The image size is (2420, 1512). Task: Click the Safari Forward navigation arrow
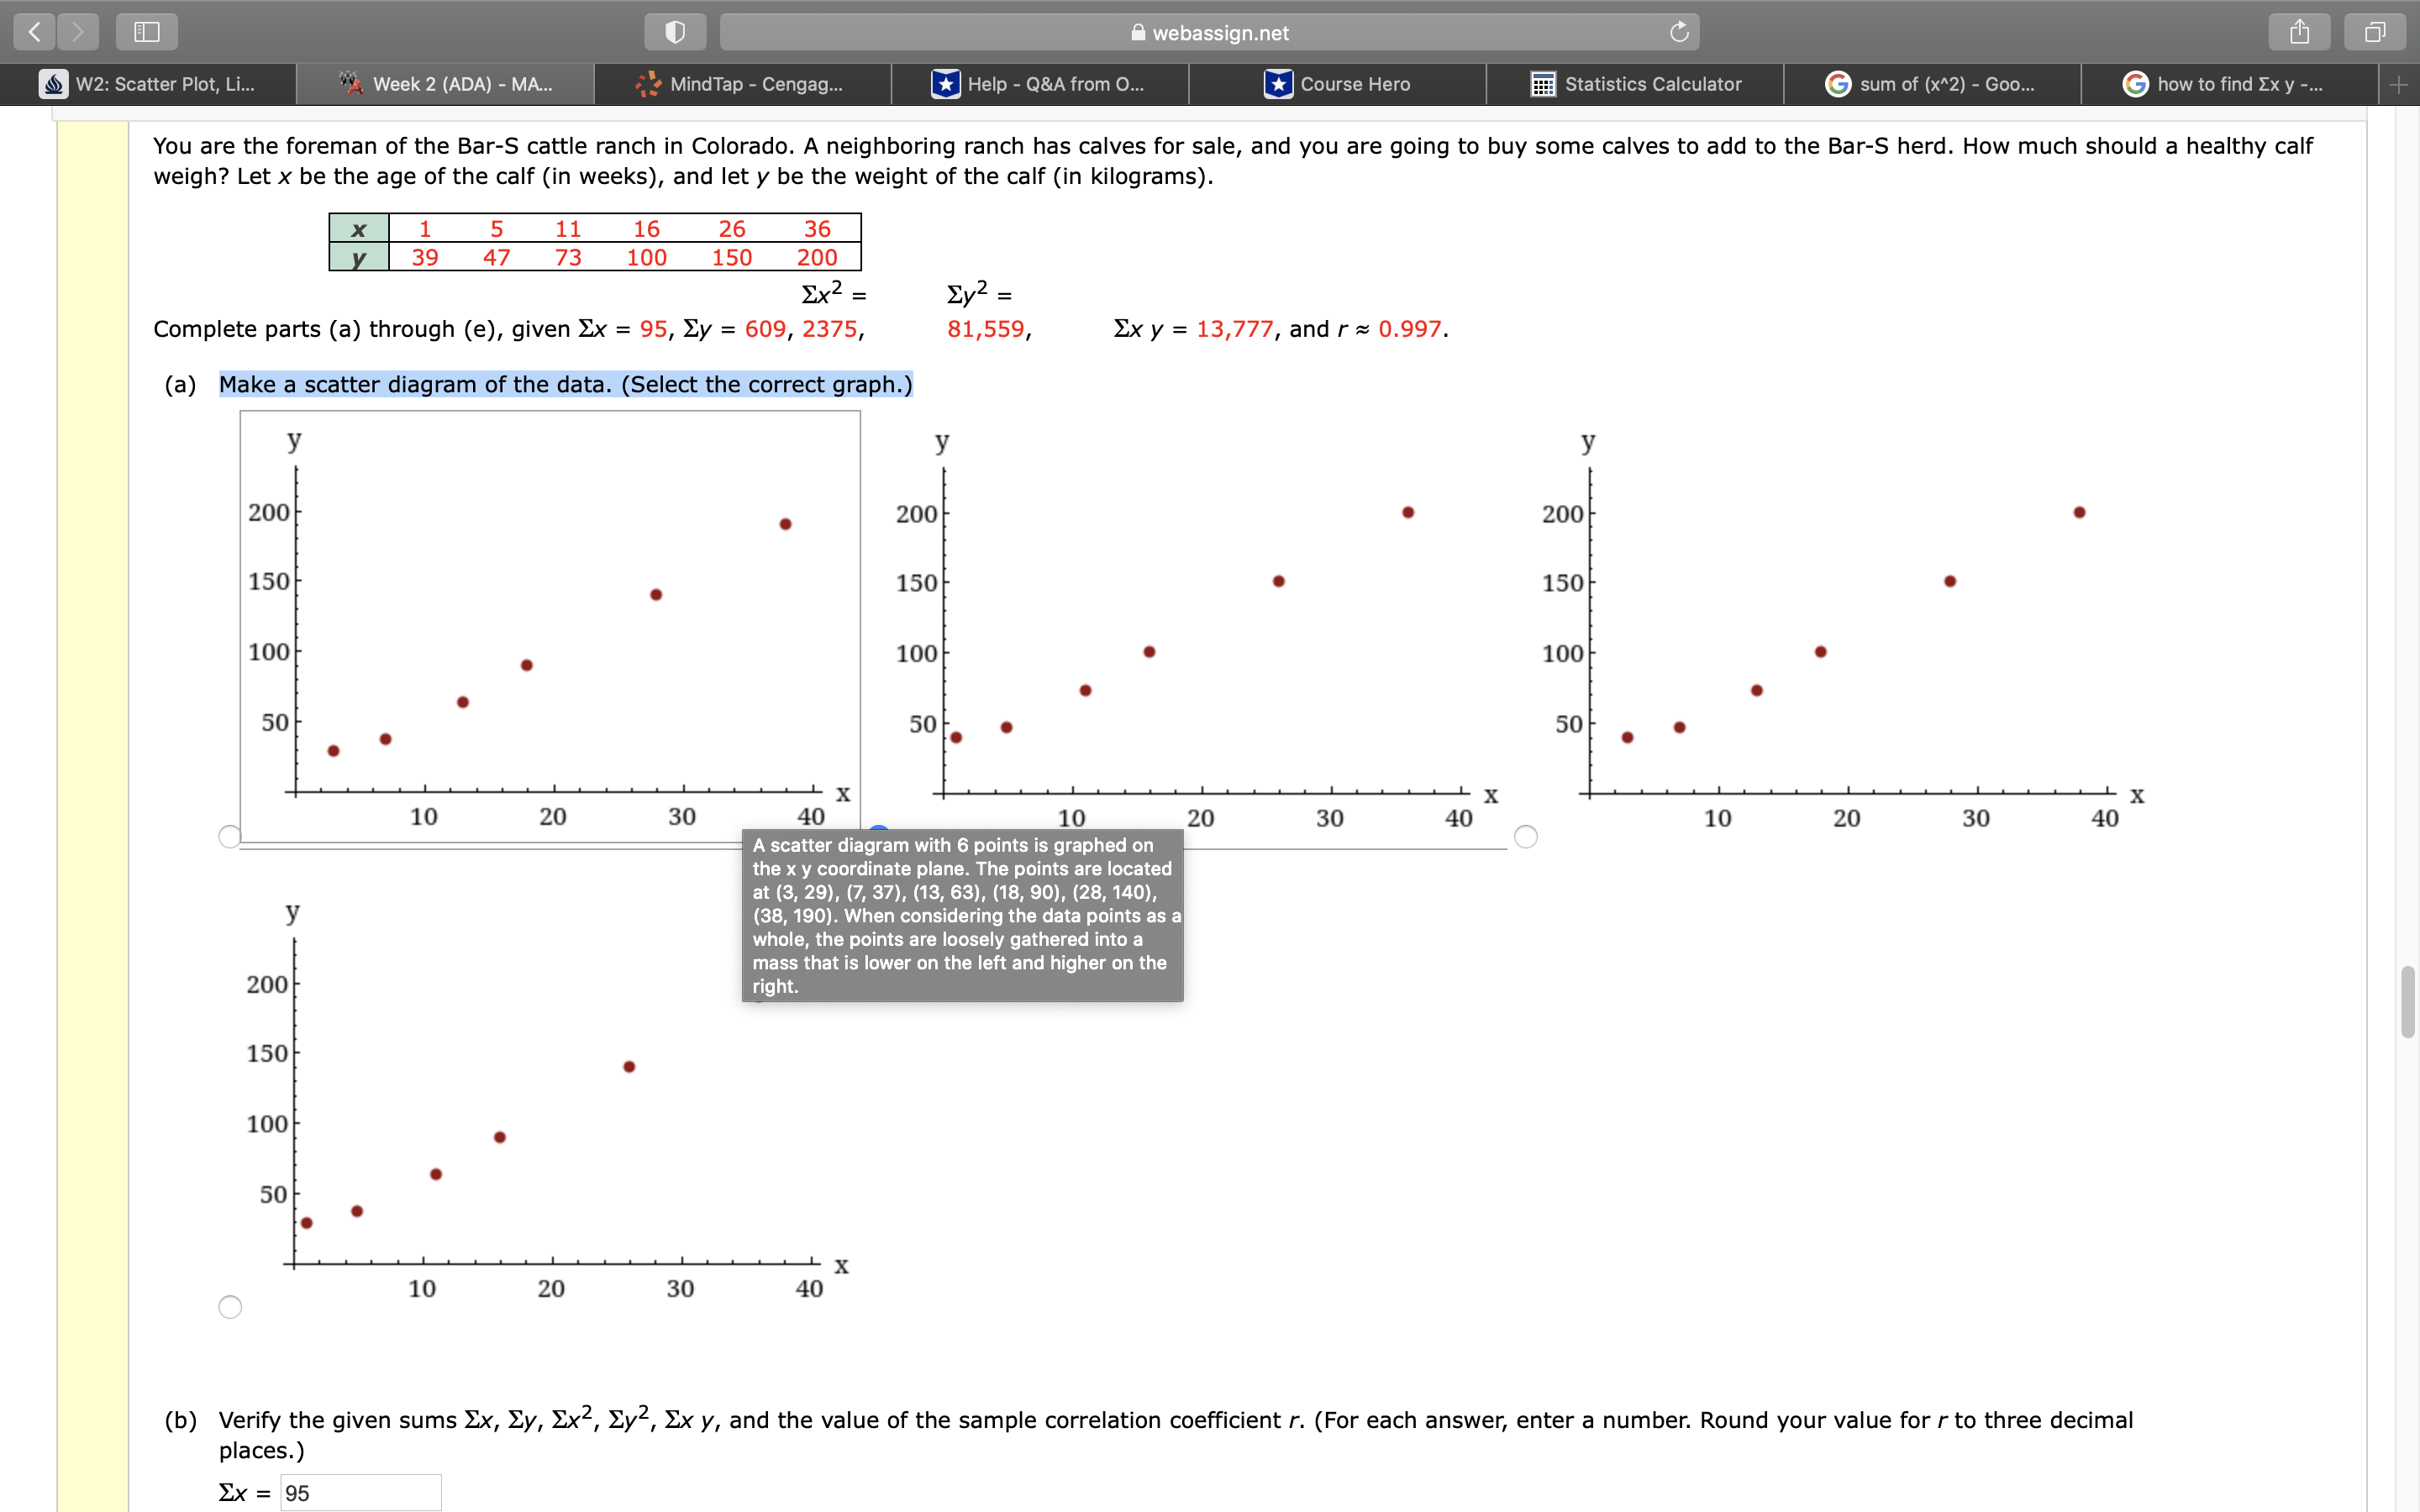[78, 31]
